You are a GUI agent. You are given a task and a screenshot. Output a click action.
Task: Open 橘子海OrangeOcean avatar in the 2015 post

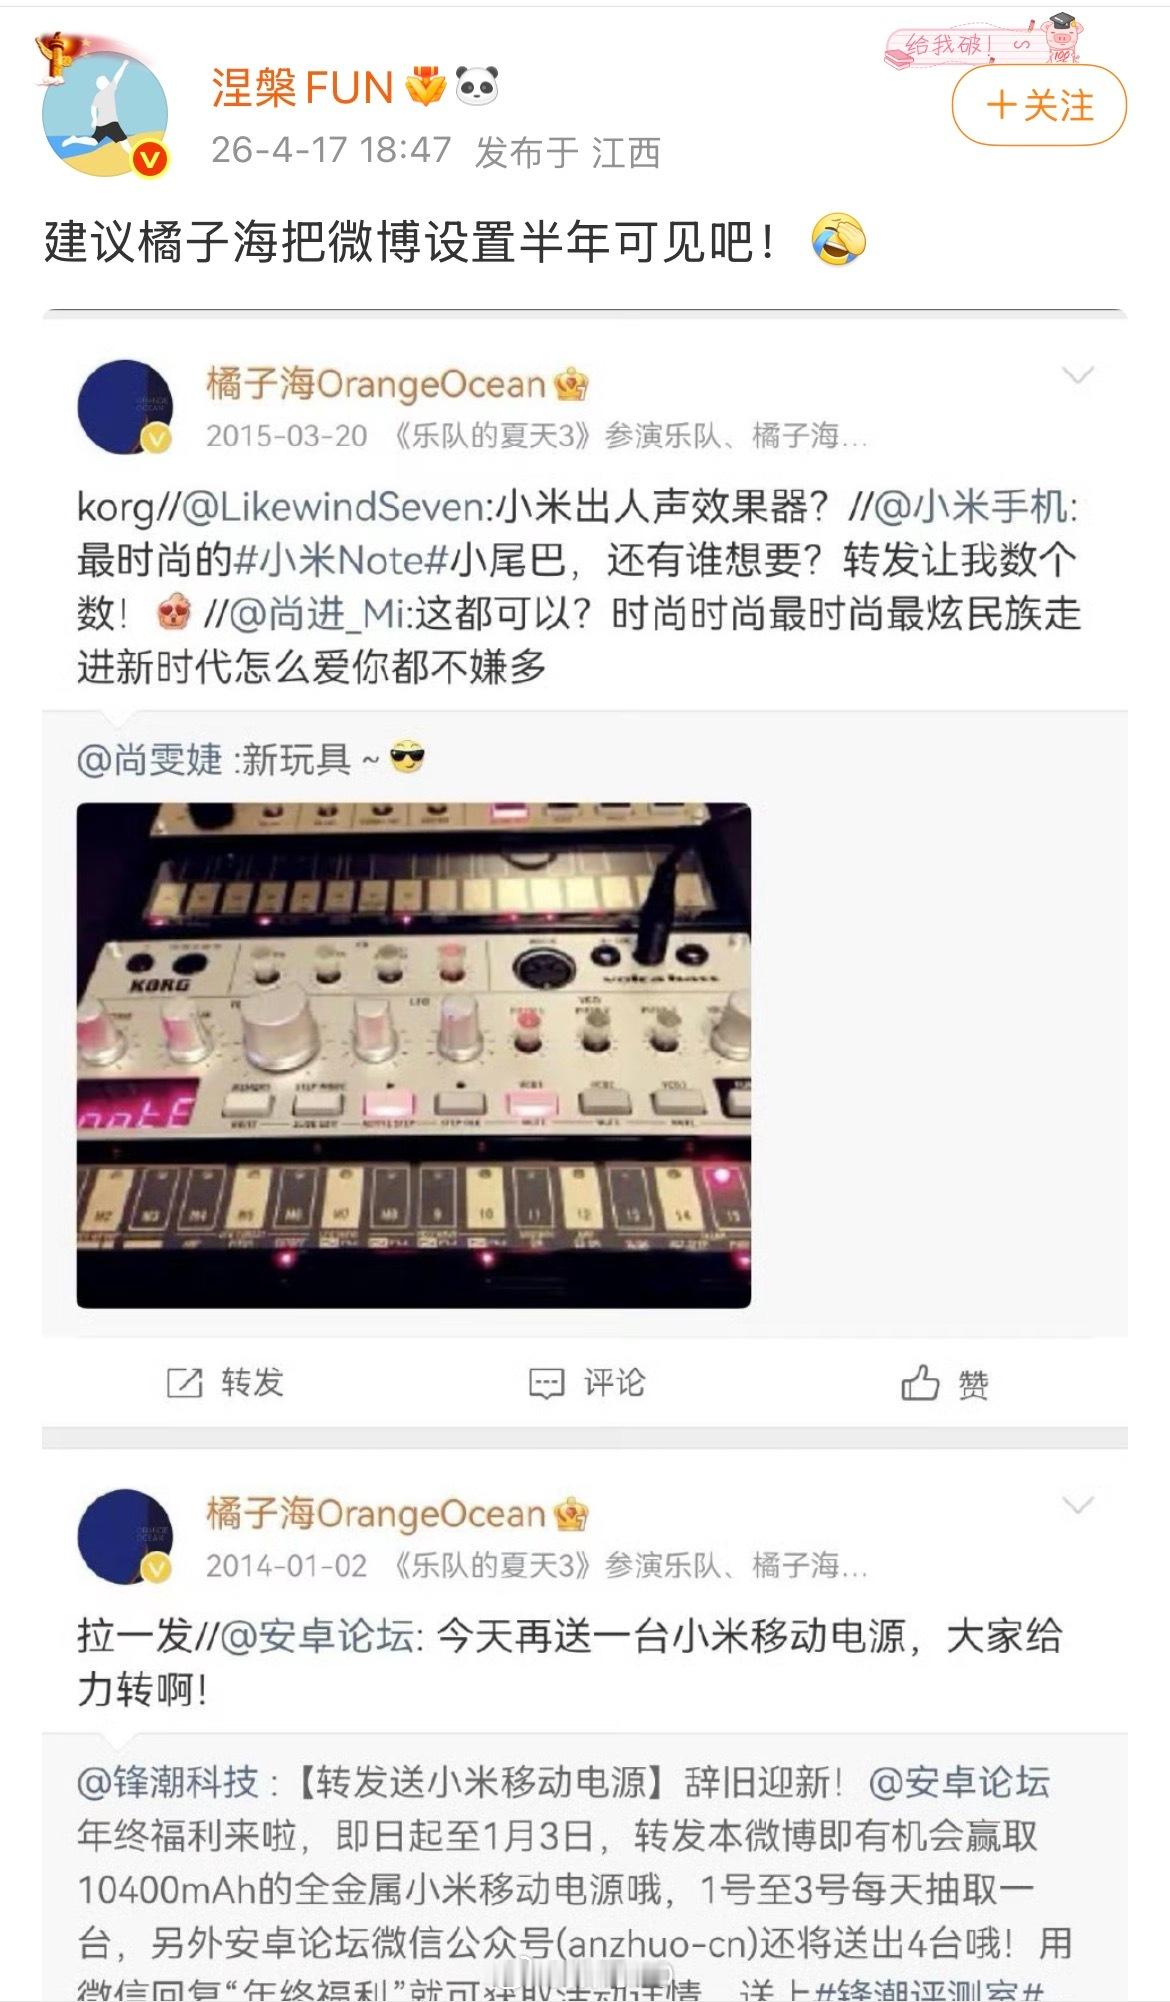pos(125,408)
